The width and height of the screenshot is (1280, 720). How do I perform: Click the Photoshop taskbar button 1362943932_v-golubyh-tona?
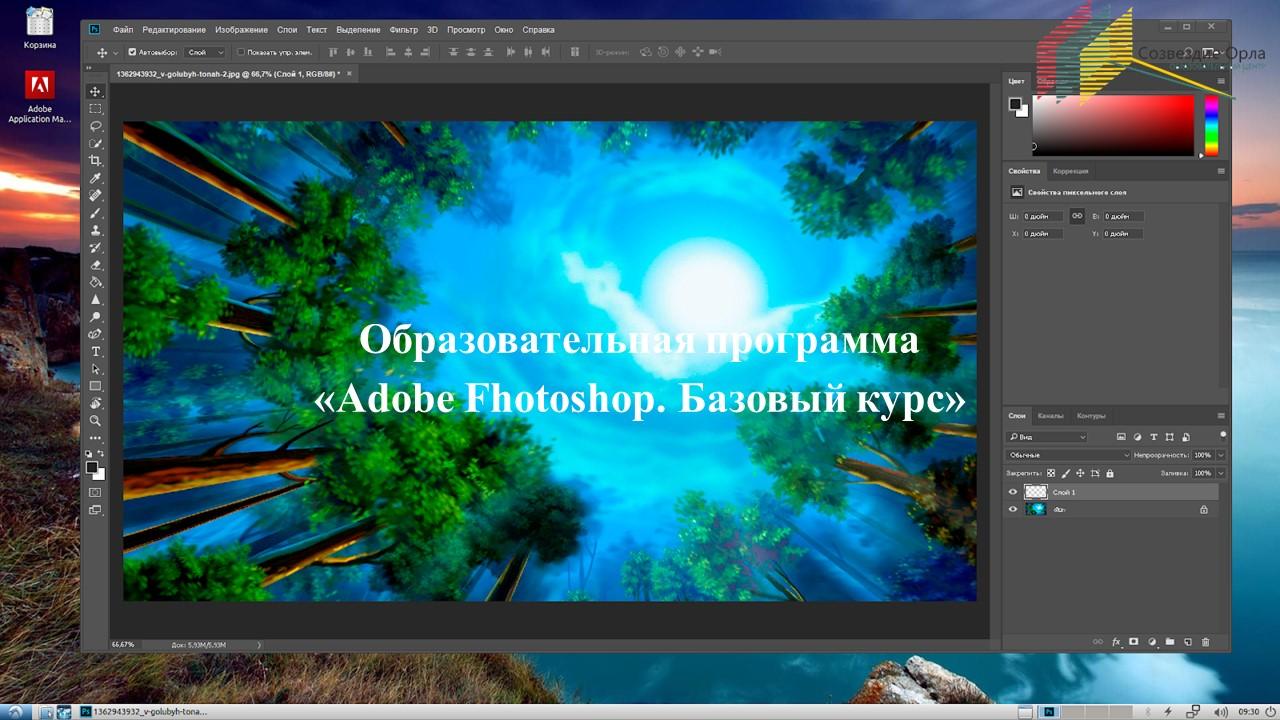click(143, 711)
